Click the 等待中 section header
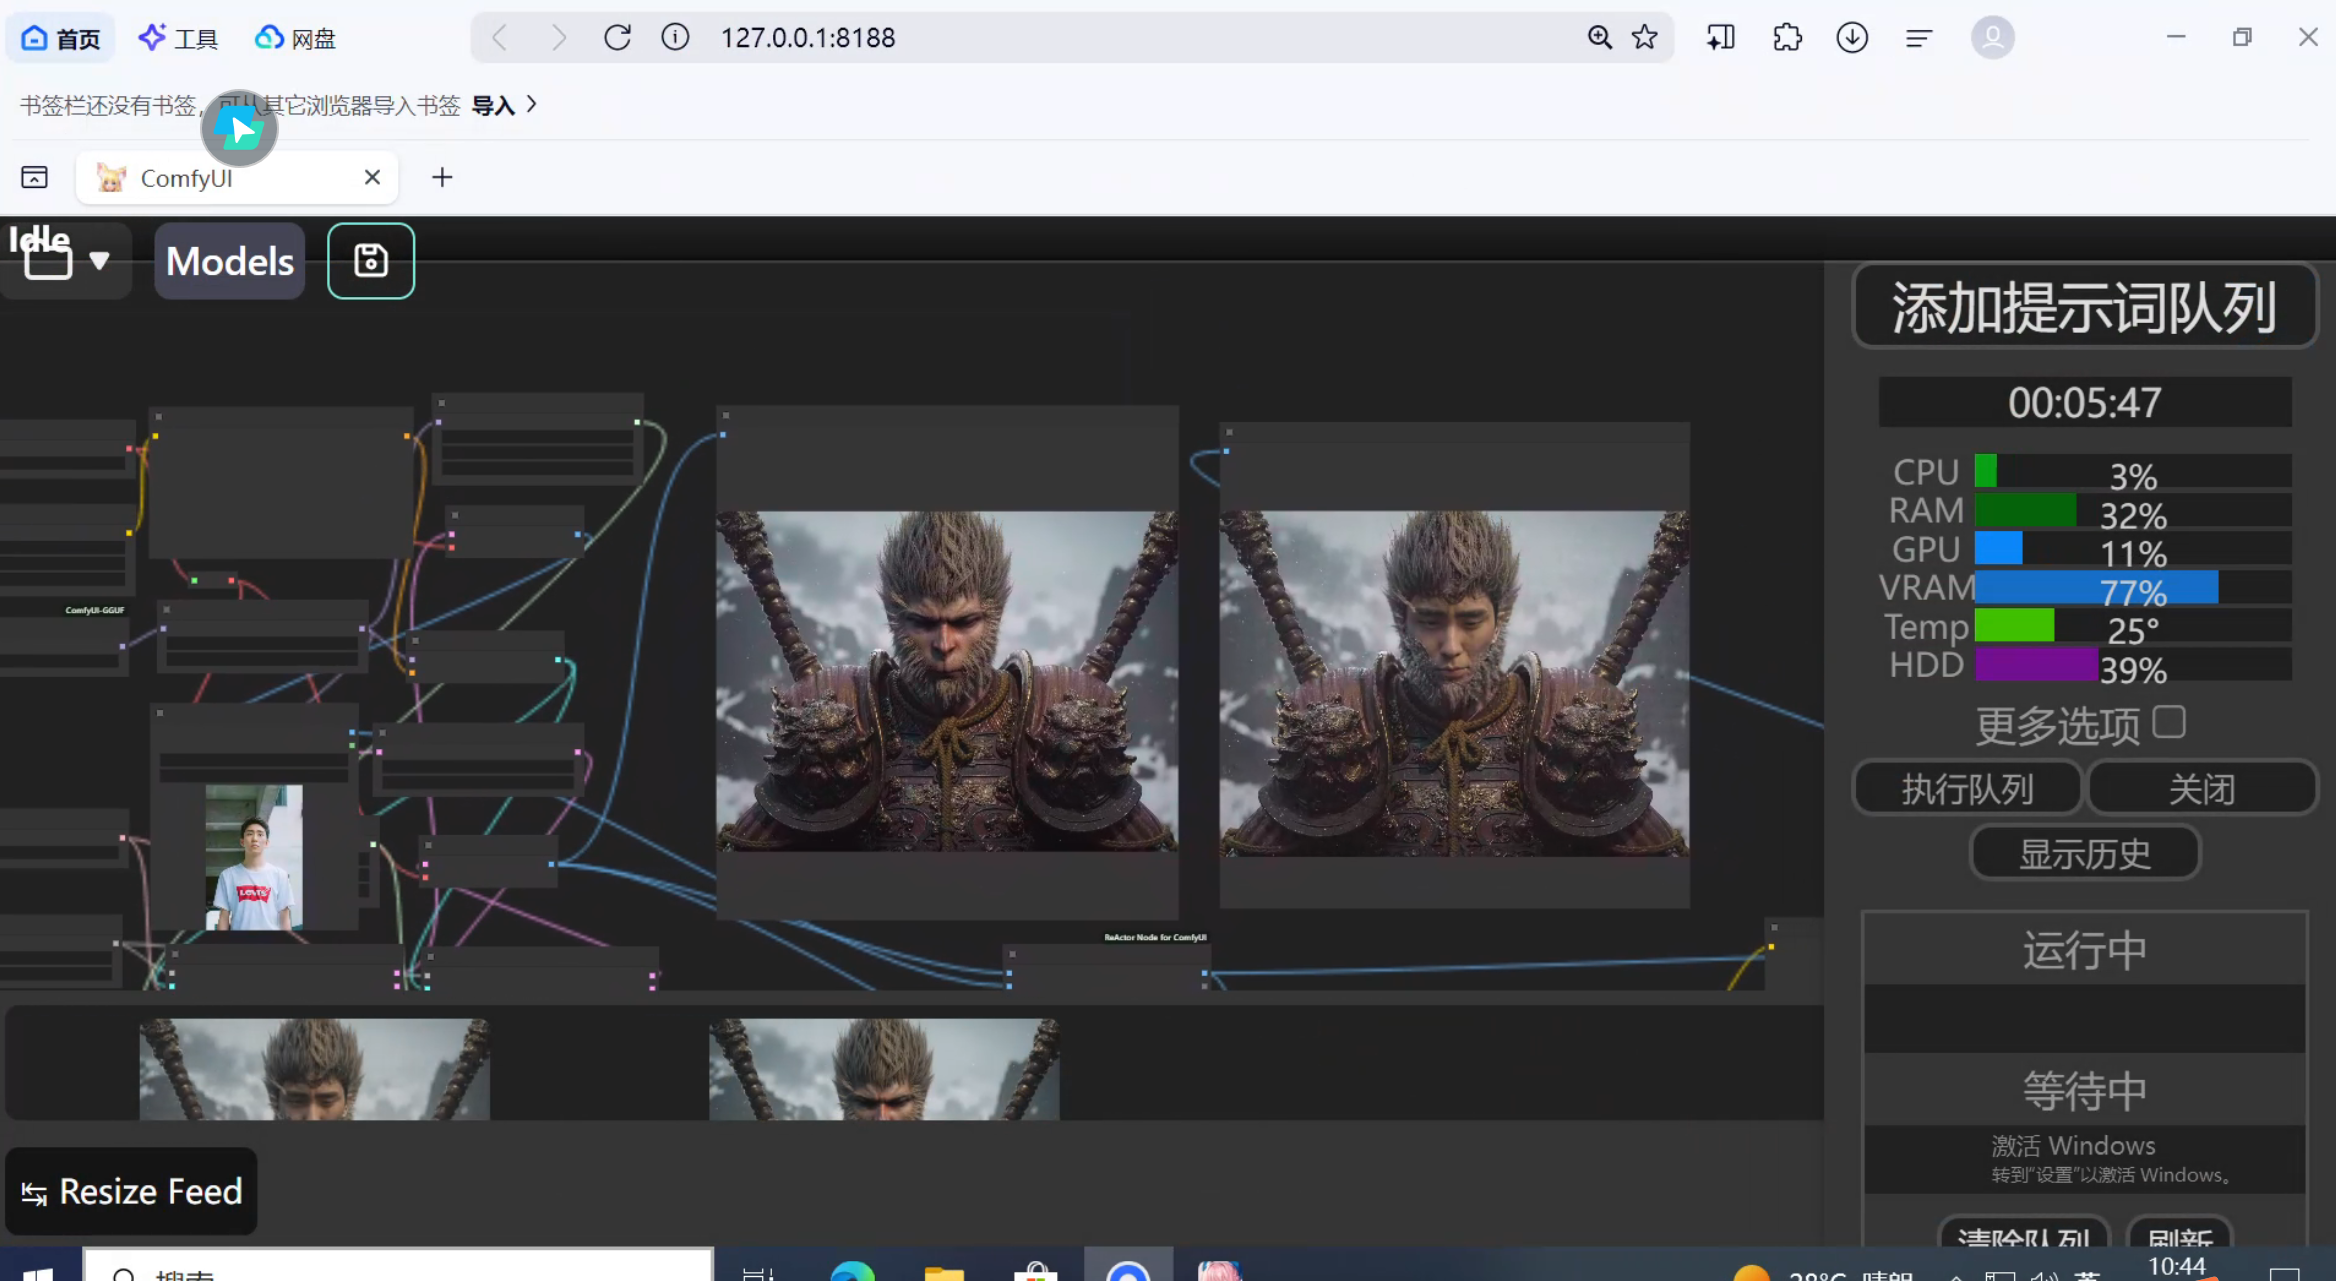The width and height of the screenshot is (2336, 1281). point(2084,1090)
